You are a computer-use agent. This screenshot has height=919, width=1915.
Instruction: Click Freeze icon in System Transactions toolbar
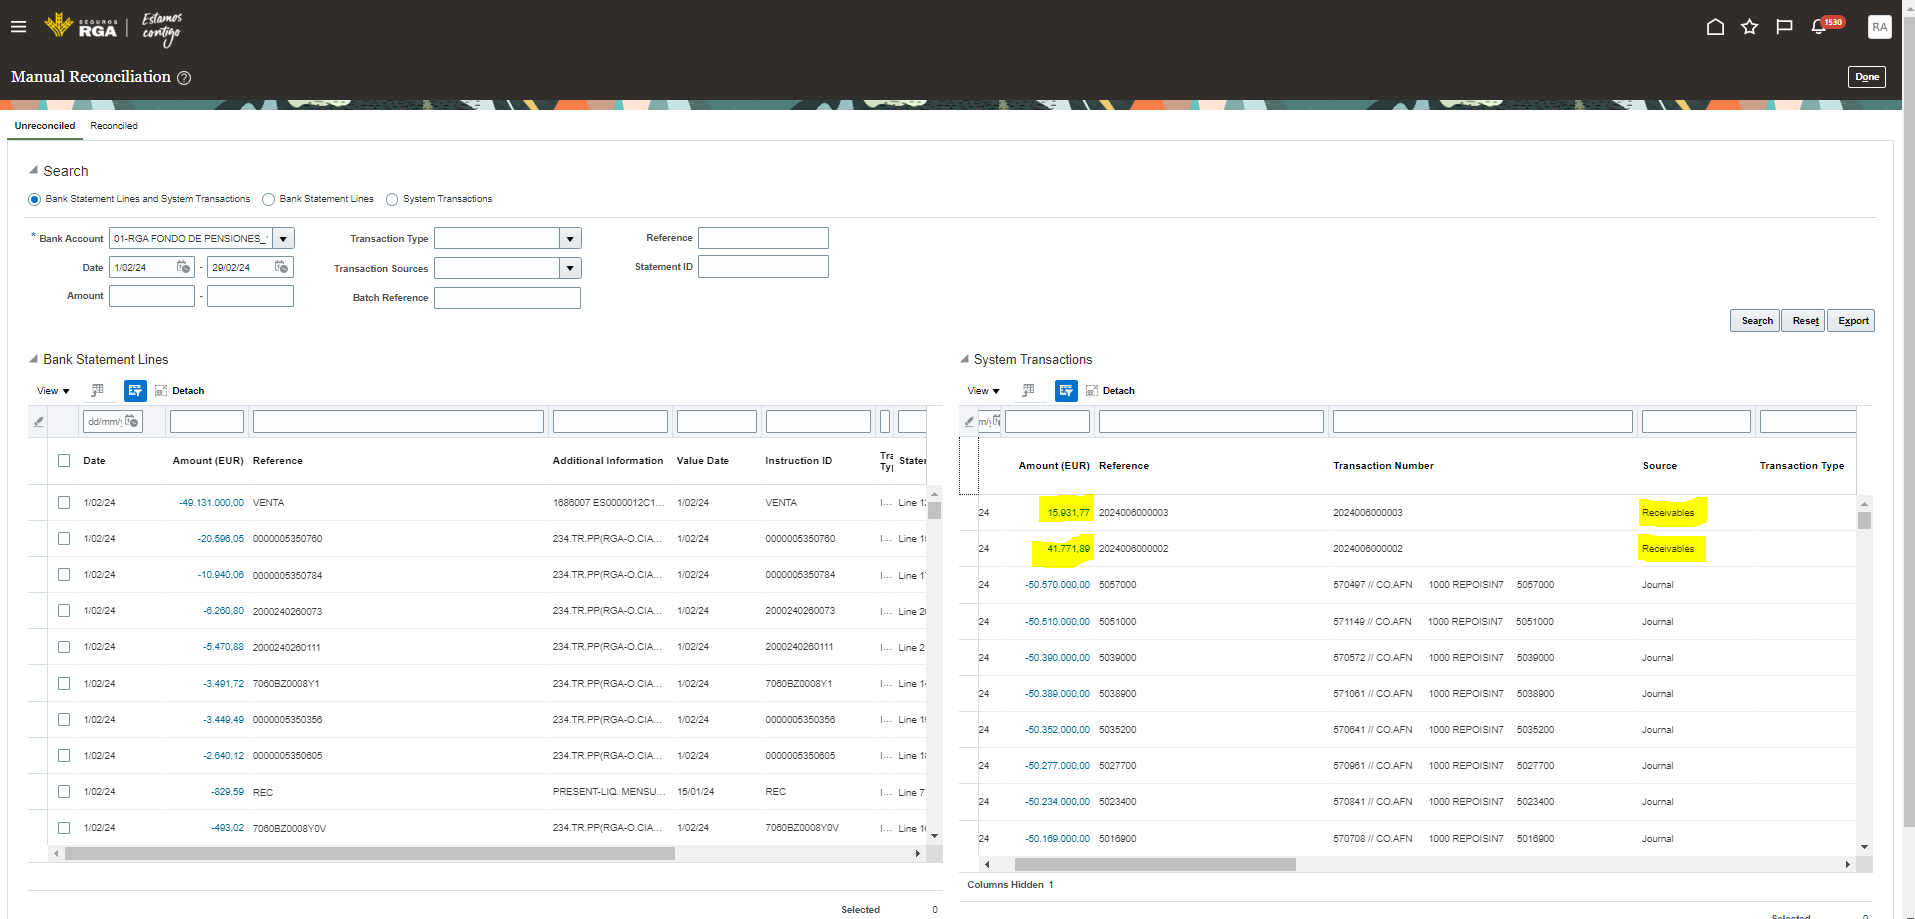[1028, 391]
